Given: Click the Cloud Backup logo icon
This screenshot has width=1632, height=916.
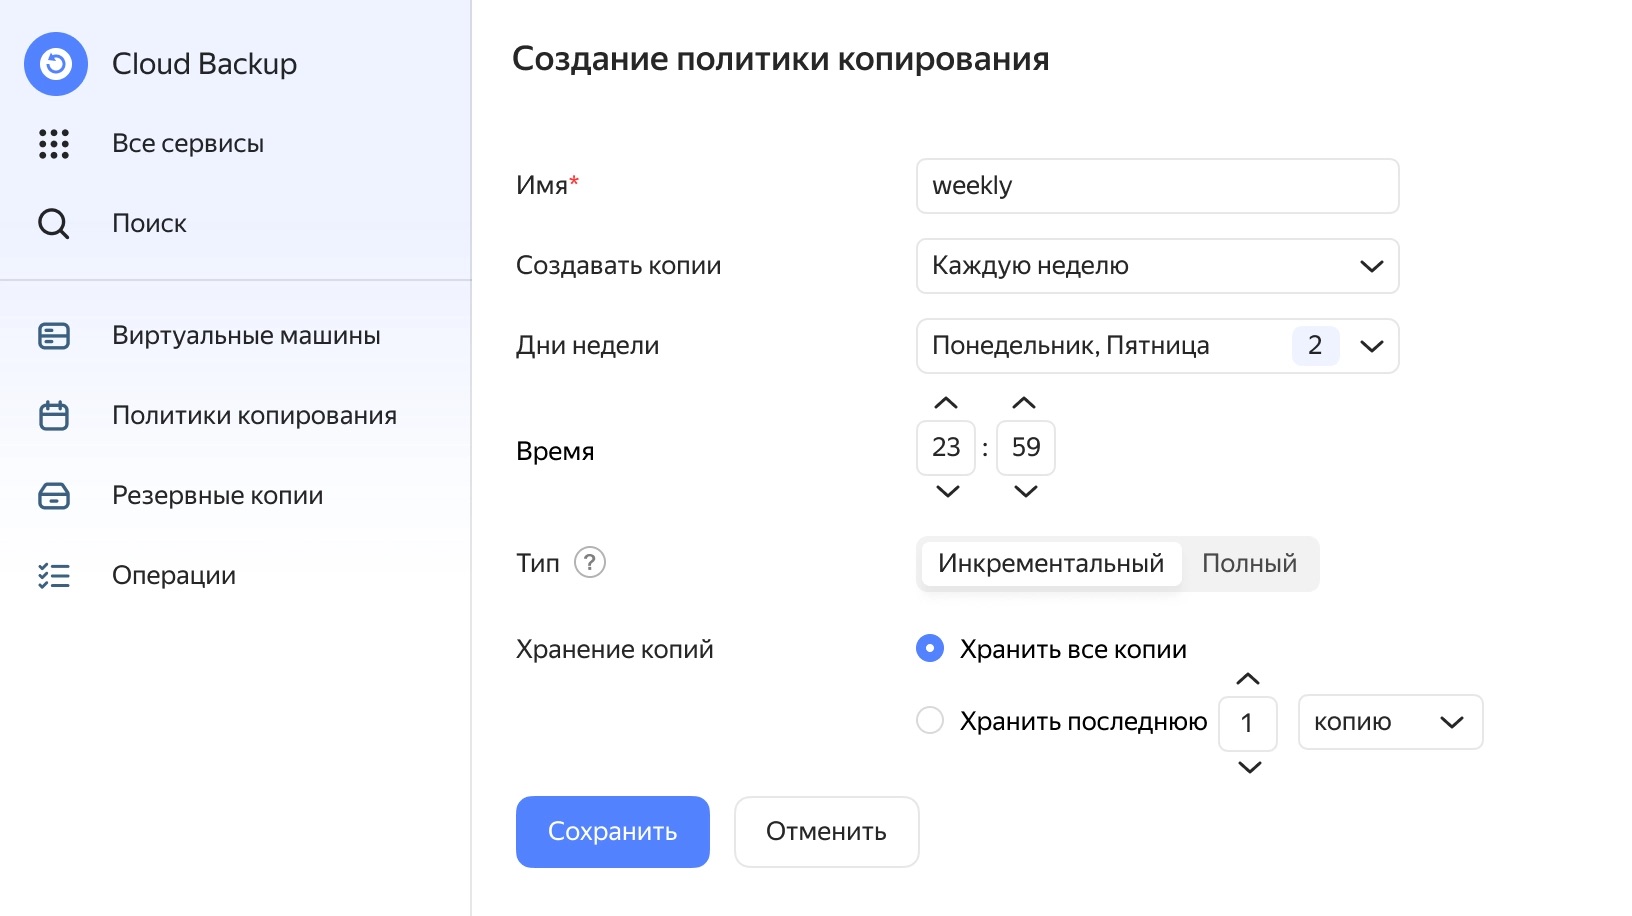Looking at the screenshot, I should point(56,64).
